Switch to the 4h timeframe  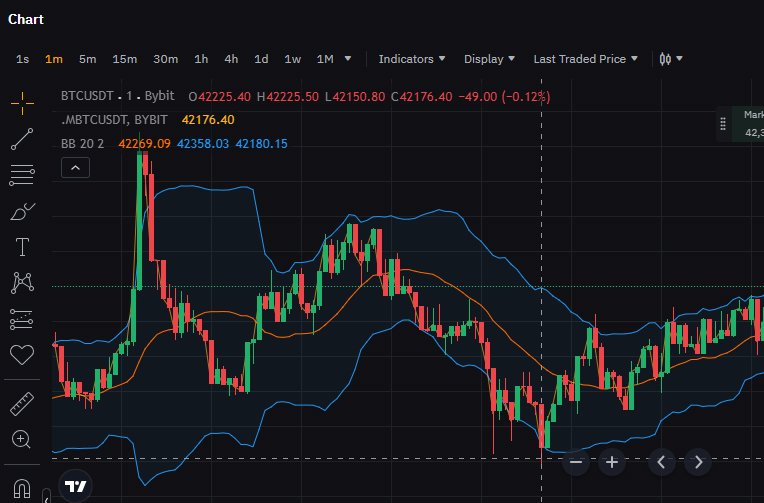click(231, 59)
